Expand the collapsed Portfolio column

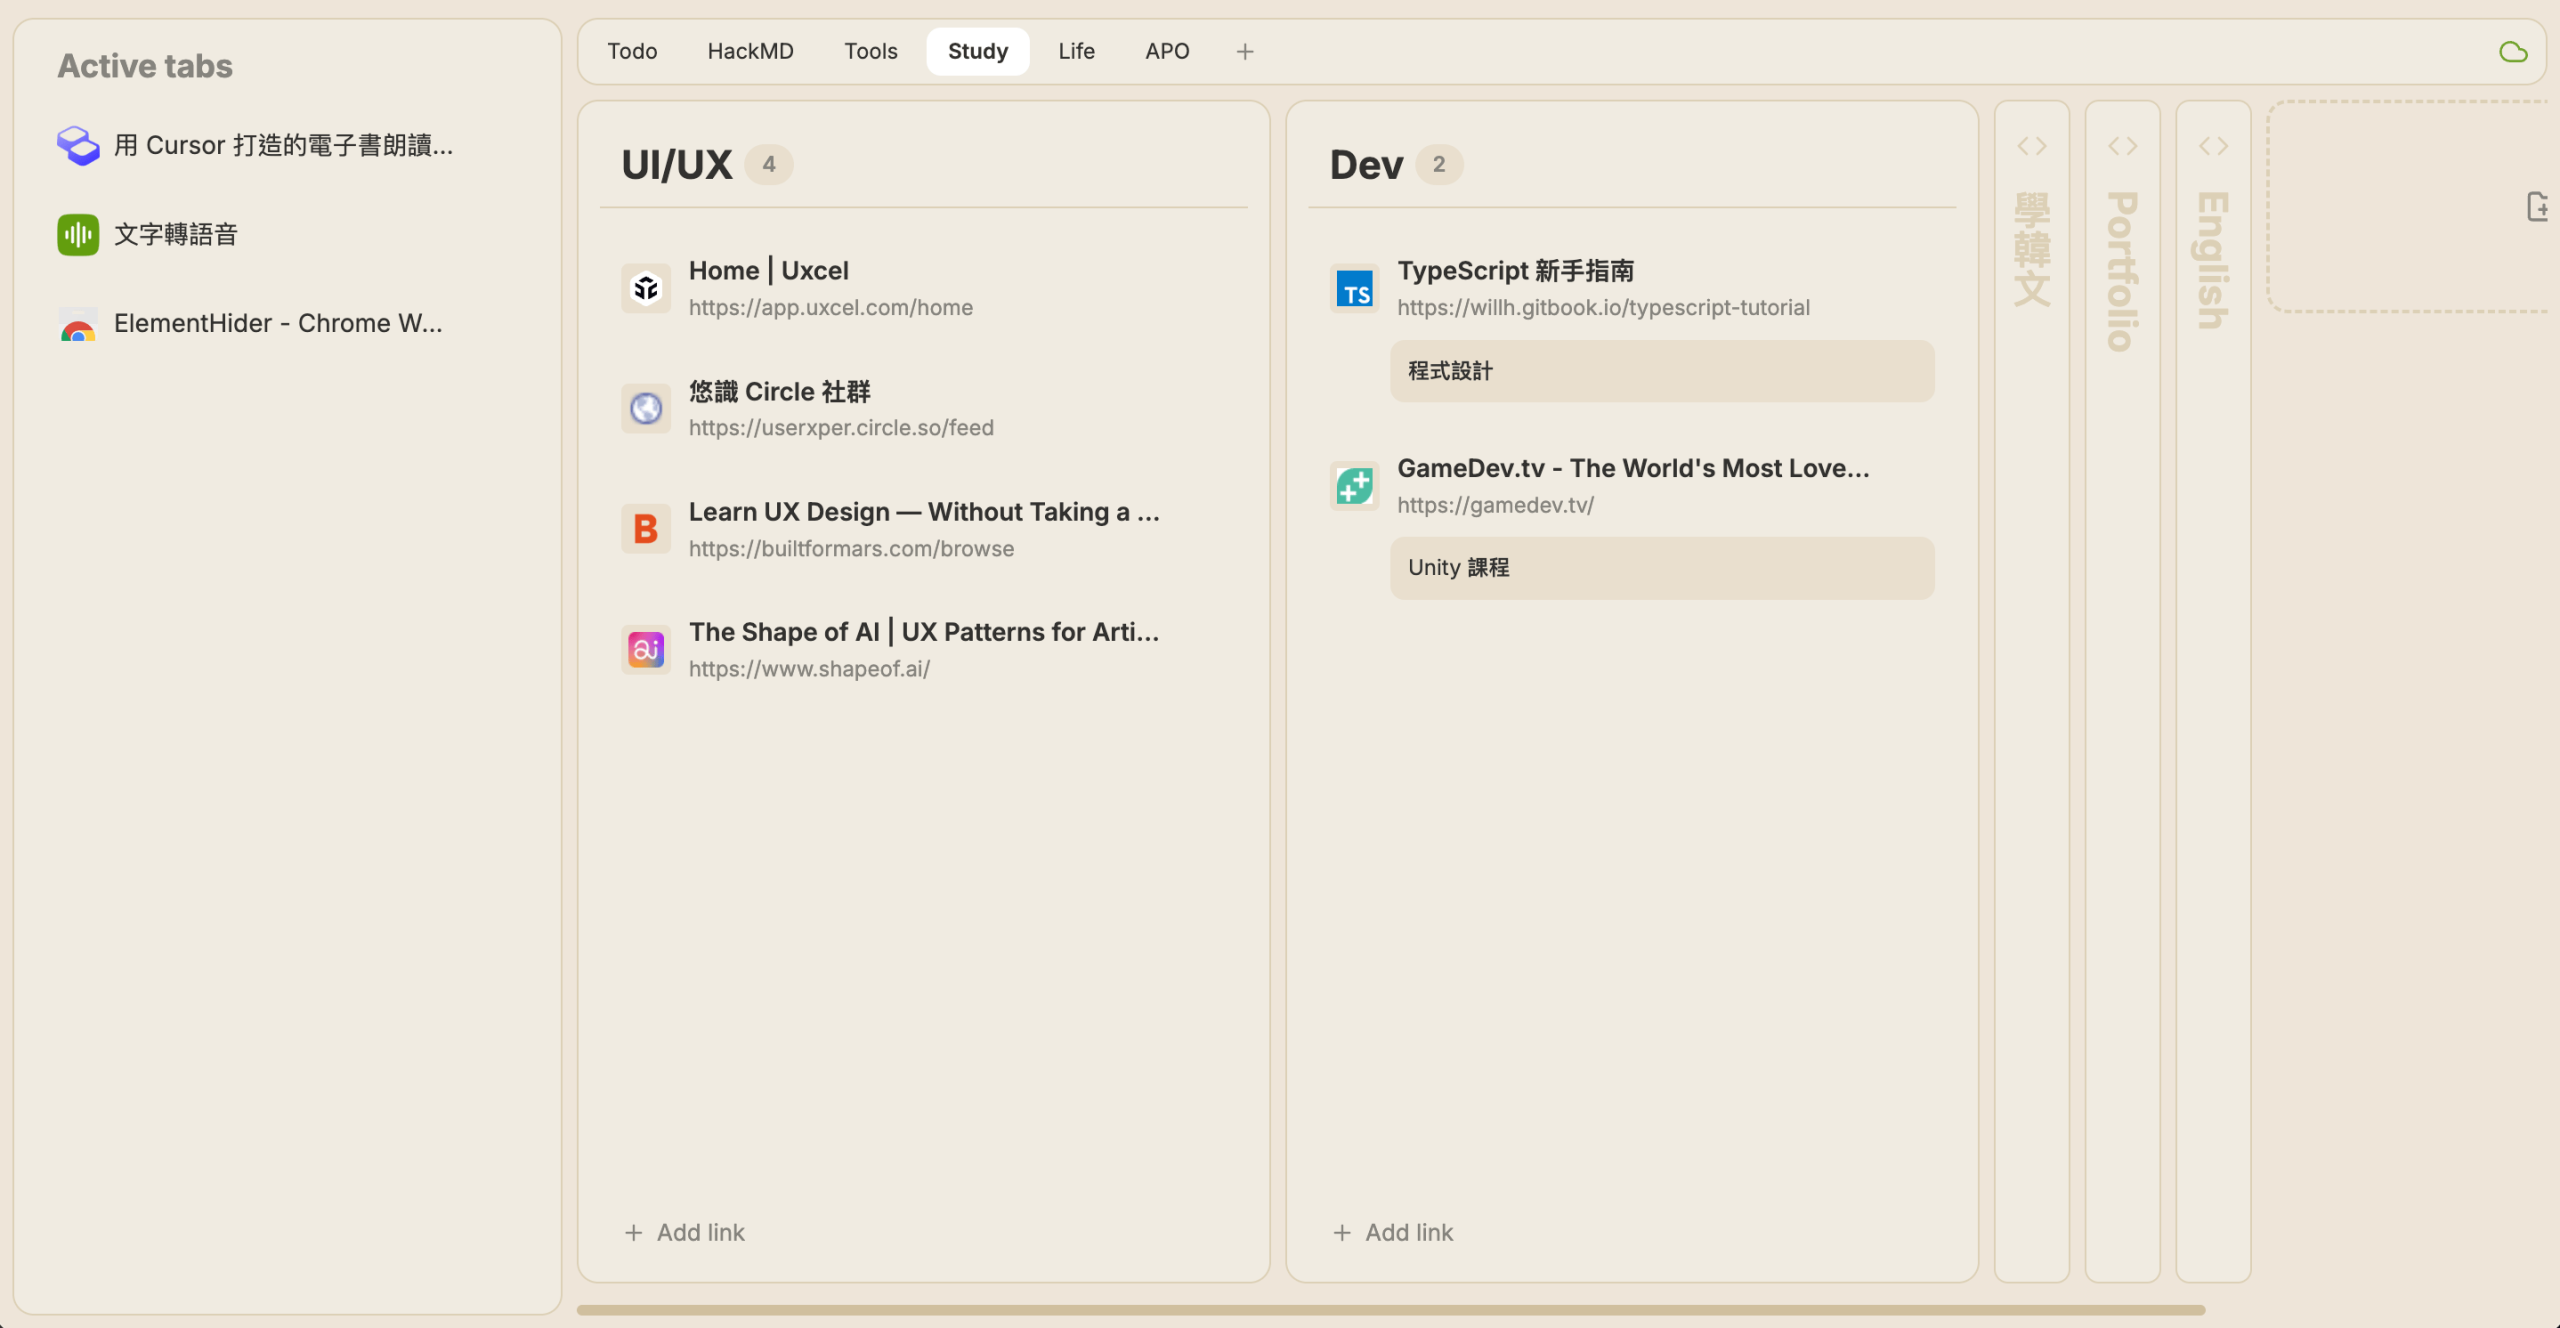2122,147
